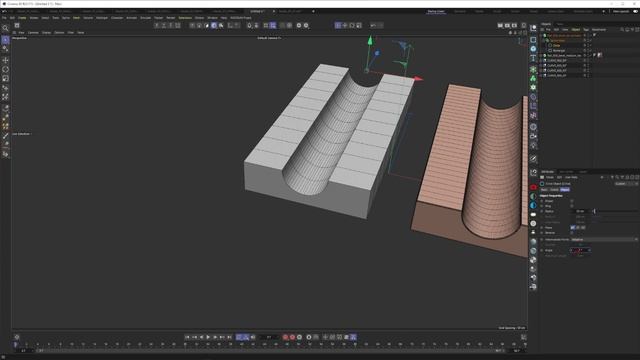This screenshot has height=360, width=640.
Task: Select the Move tool
Action: pos(5,60)
